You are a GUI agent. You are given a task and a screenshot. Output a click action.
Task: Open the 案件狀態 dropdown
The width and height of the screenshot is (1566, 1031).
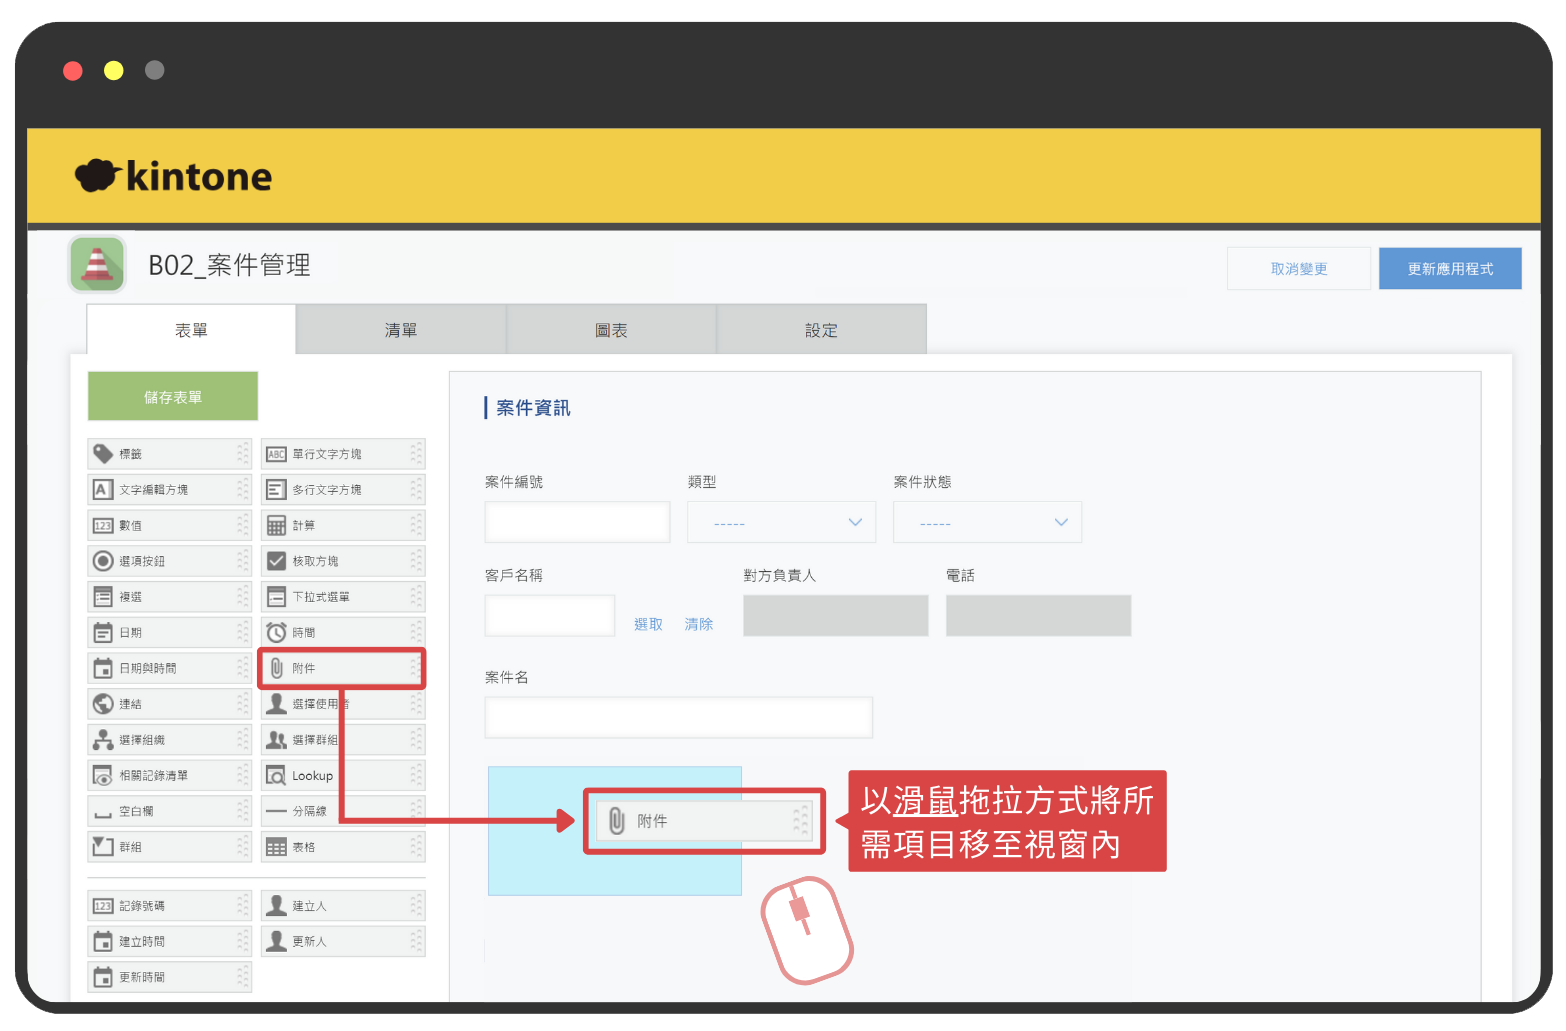pos(987,522)
